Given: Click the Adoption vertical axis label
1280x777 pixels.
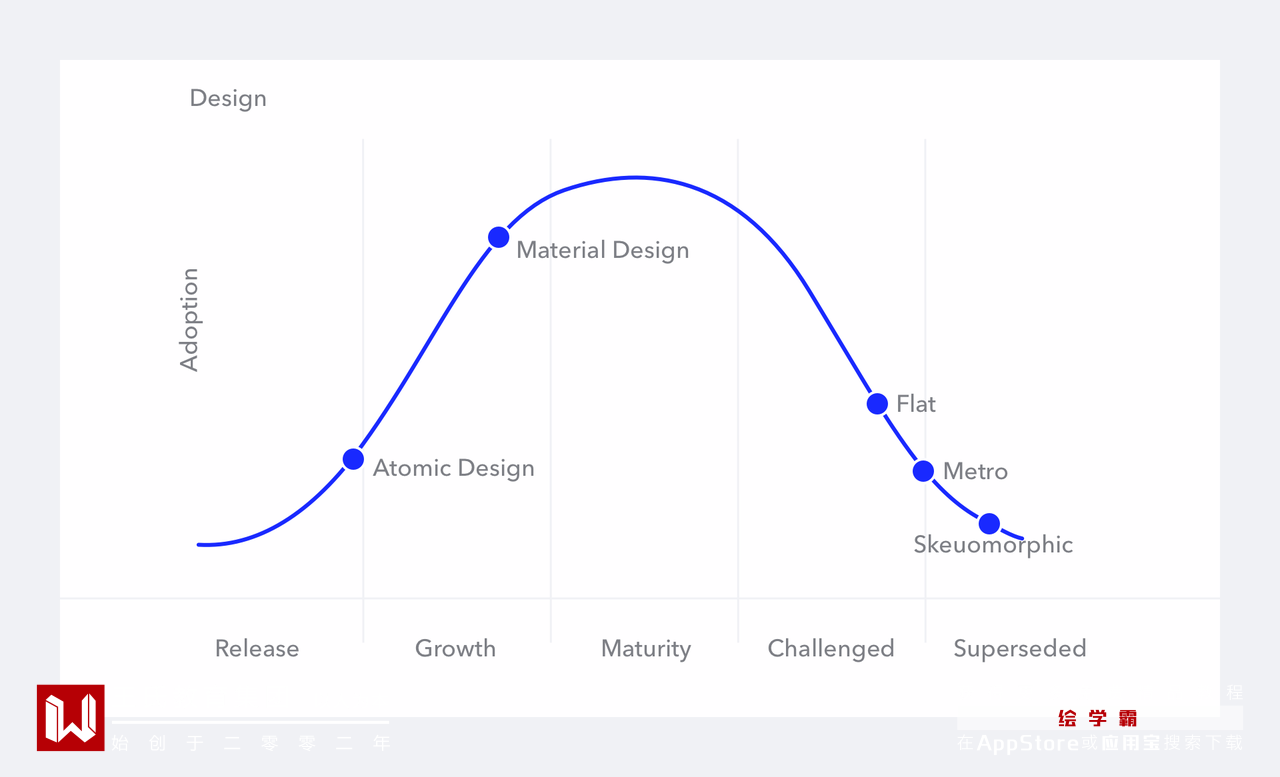Looking at the screenshot, I should (189, 320).
